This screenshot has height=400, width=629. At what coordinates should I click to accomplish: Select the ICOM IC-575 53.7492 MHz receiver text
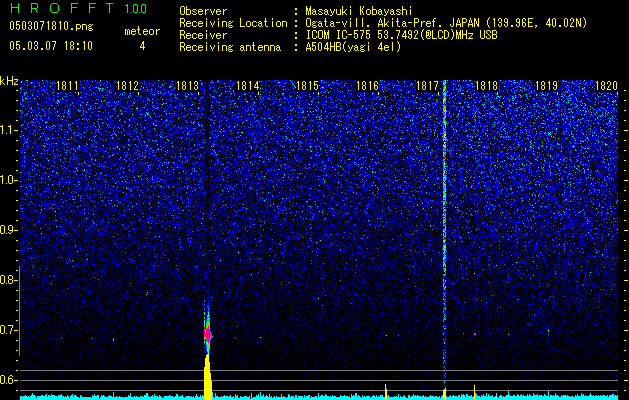[401, 35]
